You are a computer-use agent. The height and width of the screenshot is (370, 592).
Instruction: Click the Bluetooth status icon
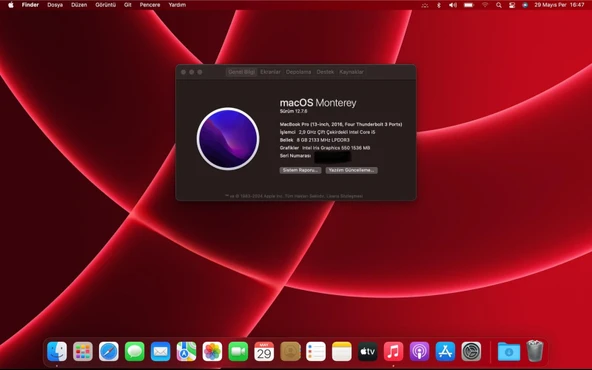(x=438, y=5)
